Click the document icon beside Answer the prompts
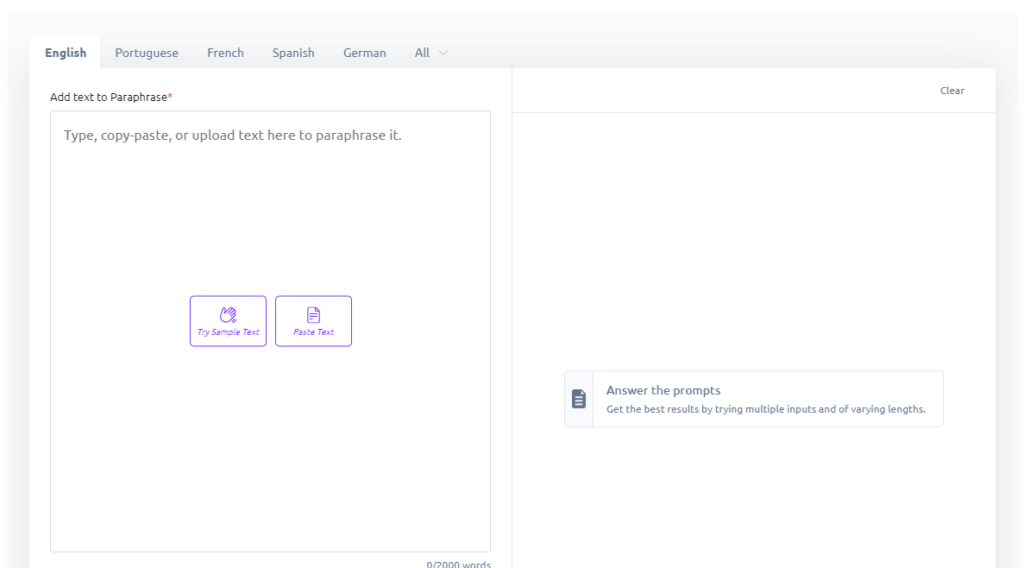Screen dimensions: 1024x568 (579, 399)
